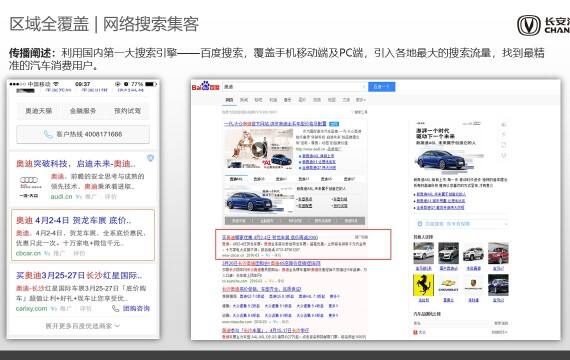Click into the Baidu search input field
This screenshot has height=360, width=570.
294,87
